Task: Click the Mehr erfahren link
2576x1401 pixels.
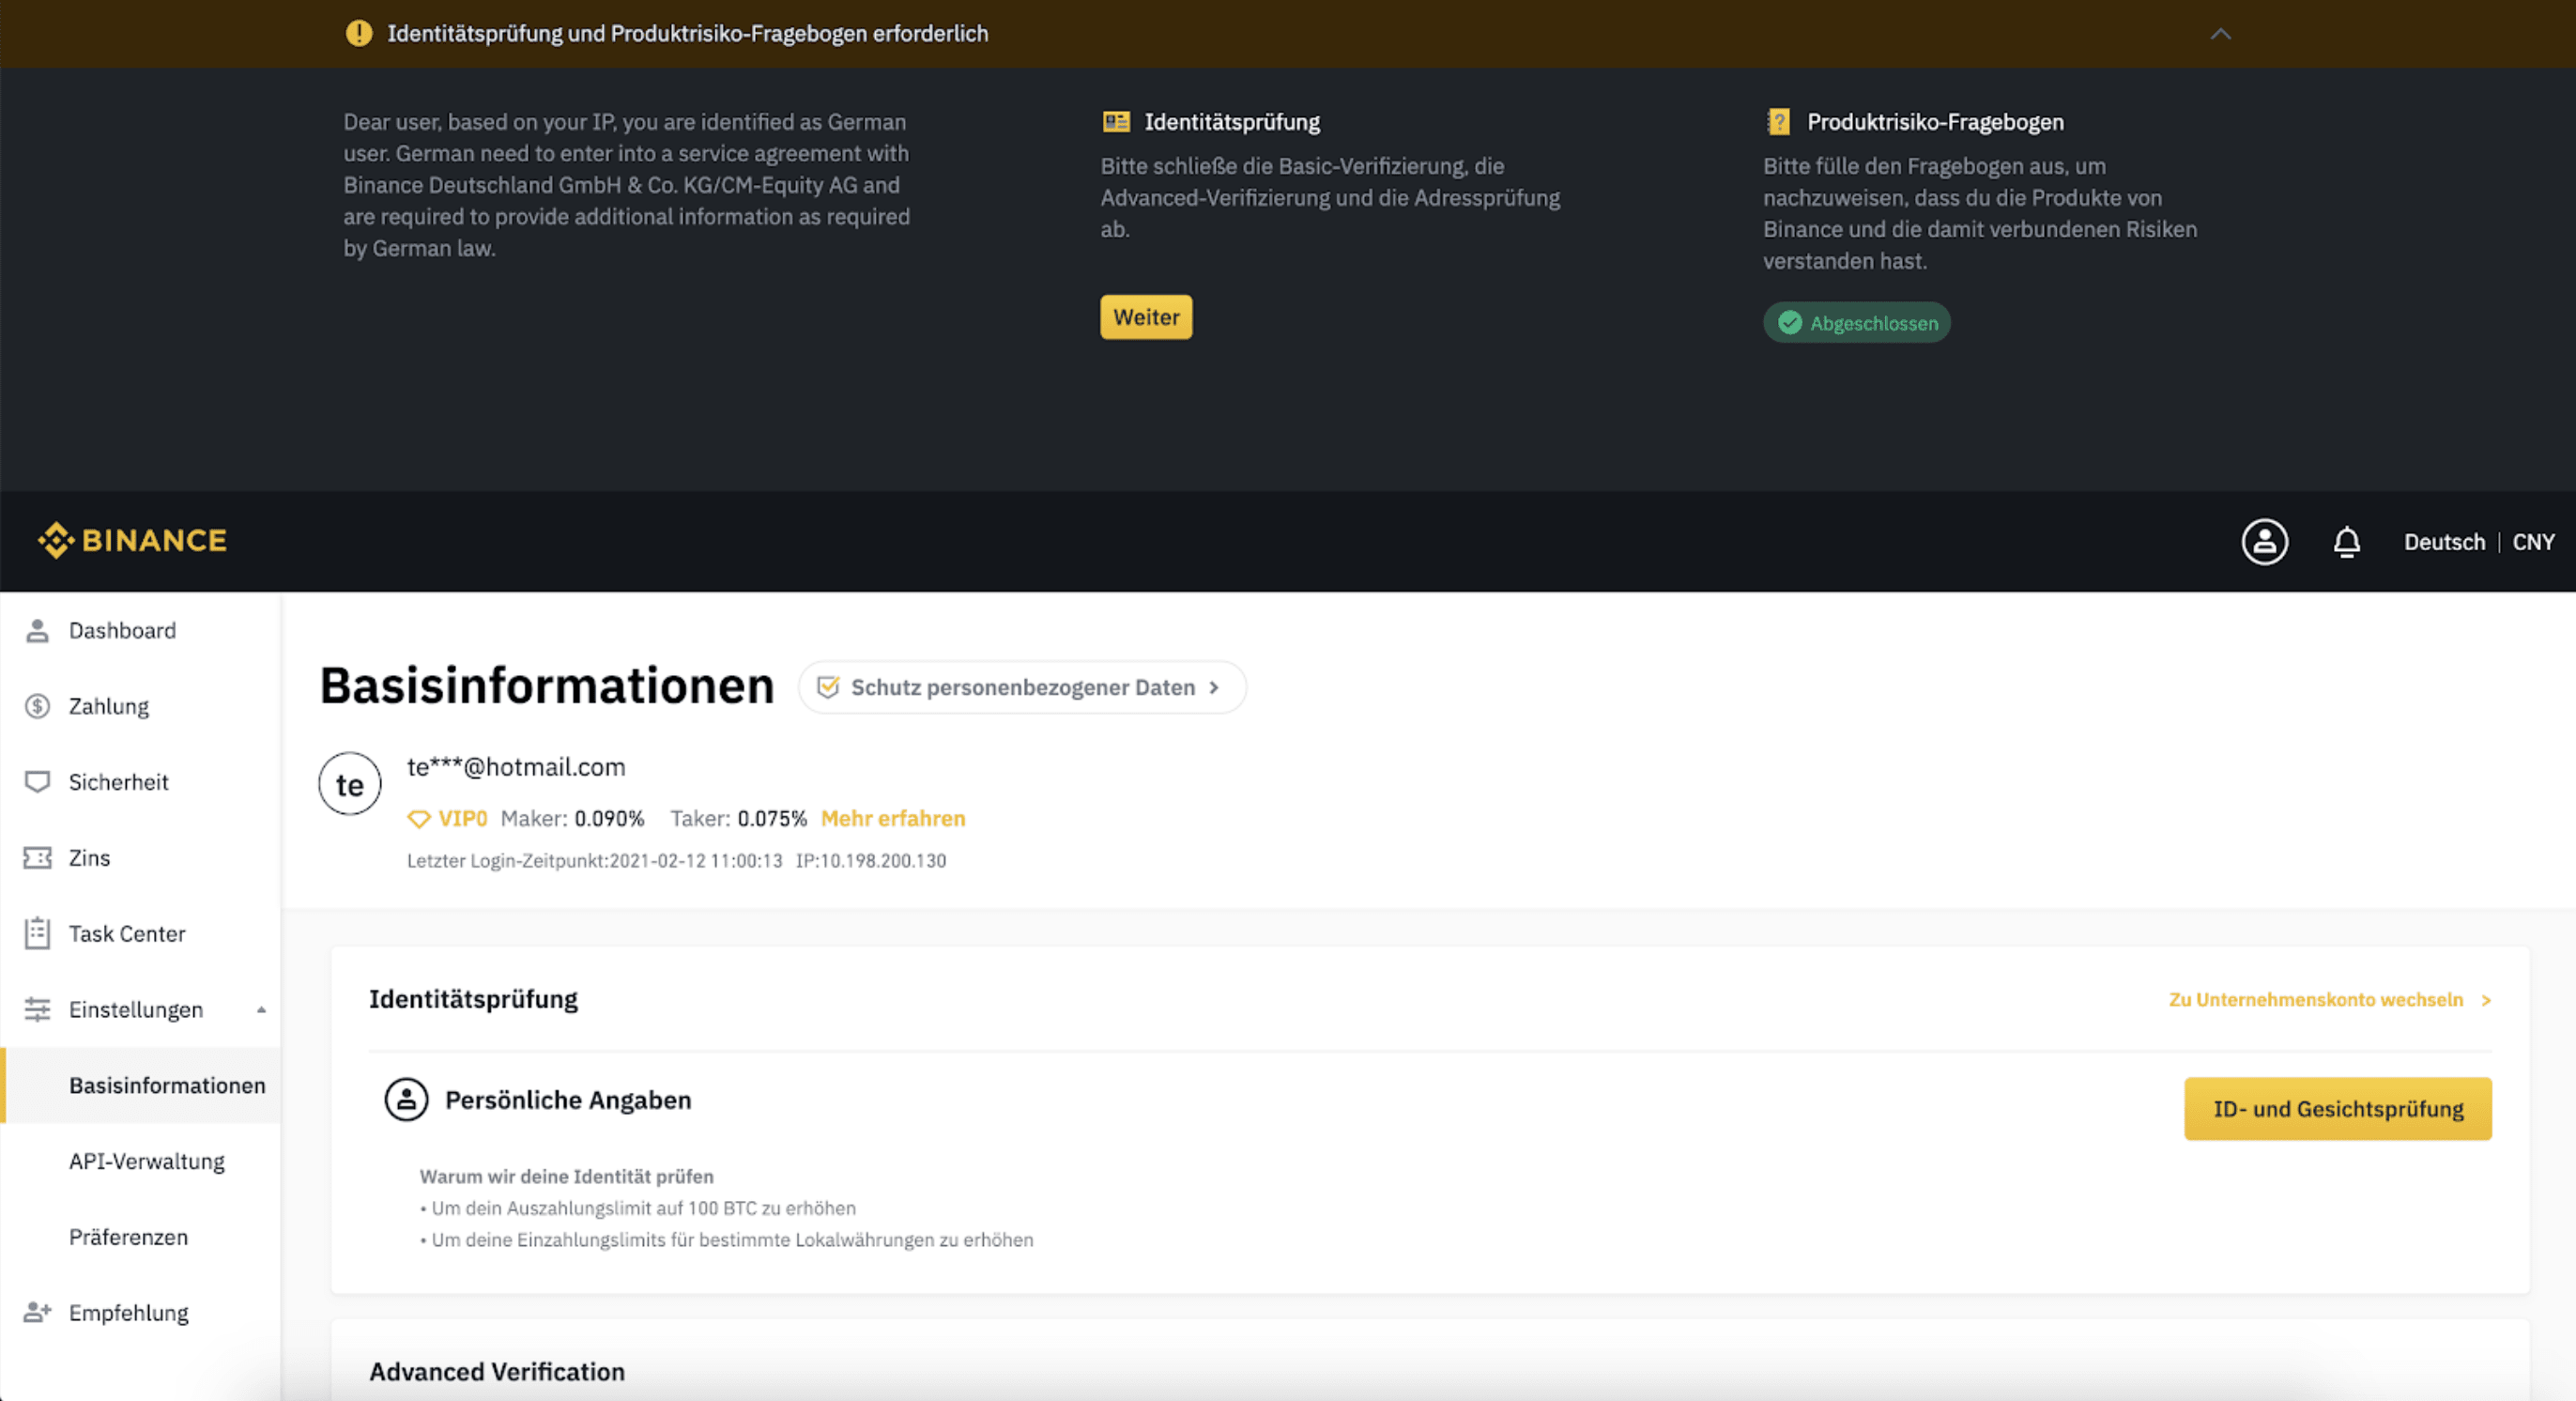Action: click(893, 819)
